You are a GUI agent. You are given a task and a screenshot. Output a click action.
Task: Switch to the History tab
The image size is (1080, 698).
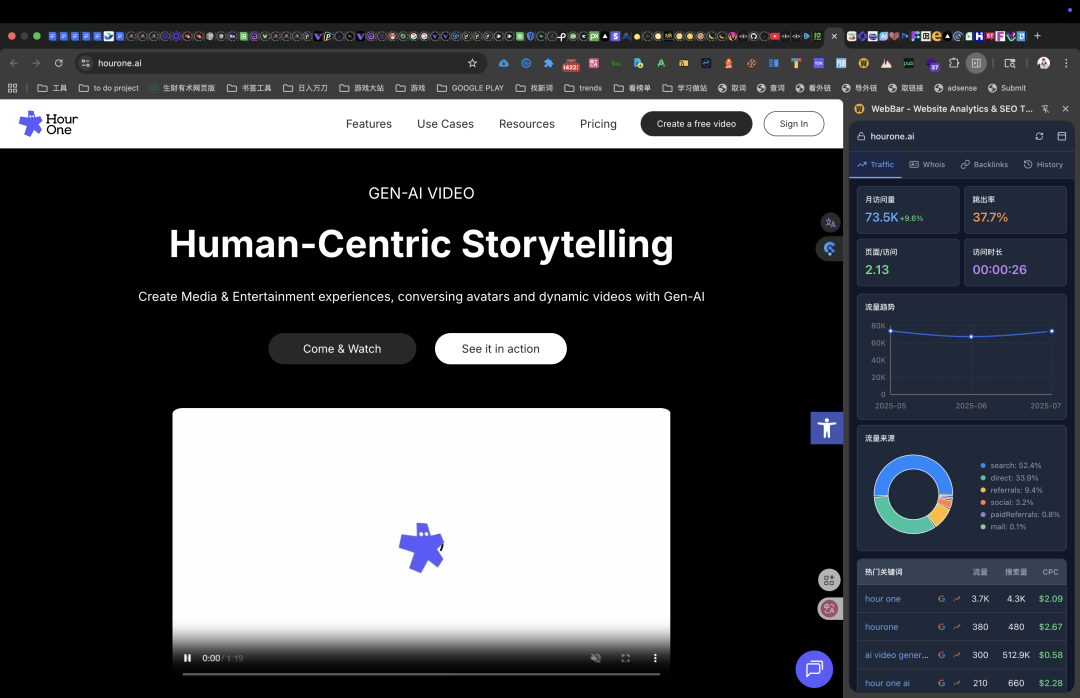tap(1043, 165)
